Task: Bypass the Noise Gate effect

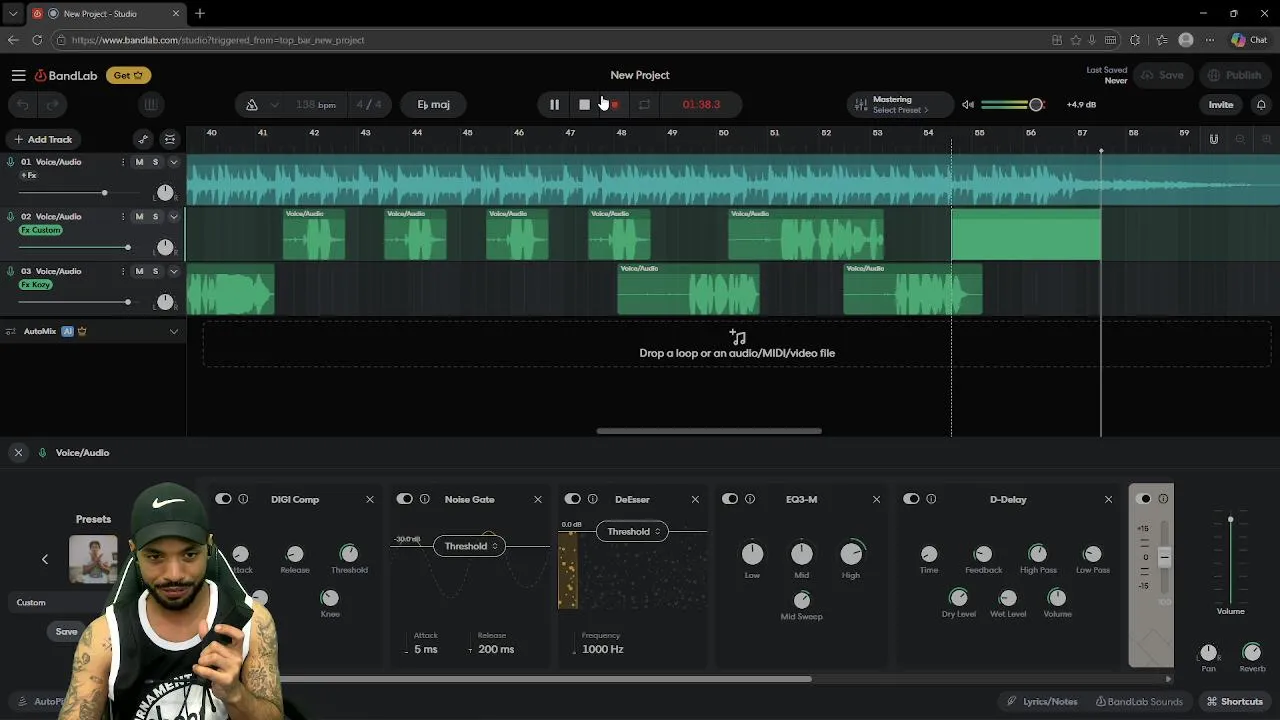Action: tap(404, 499)
